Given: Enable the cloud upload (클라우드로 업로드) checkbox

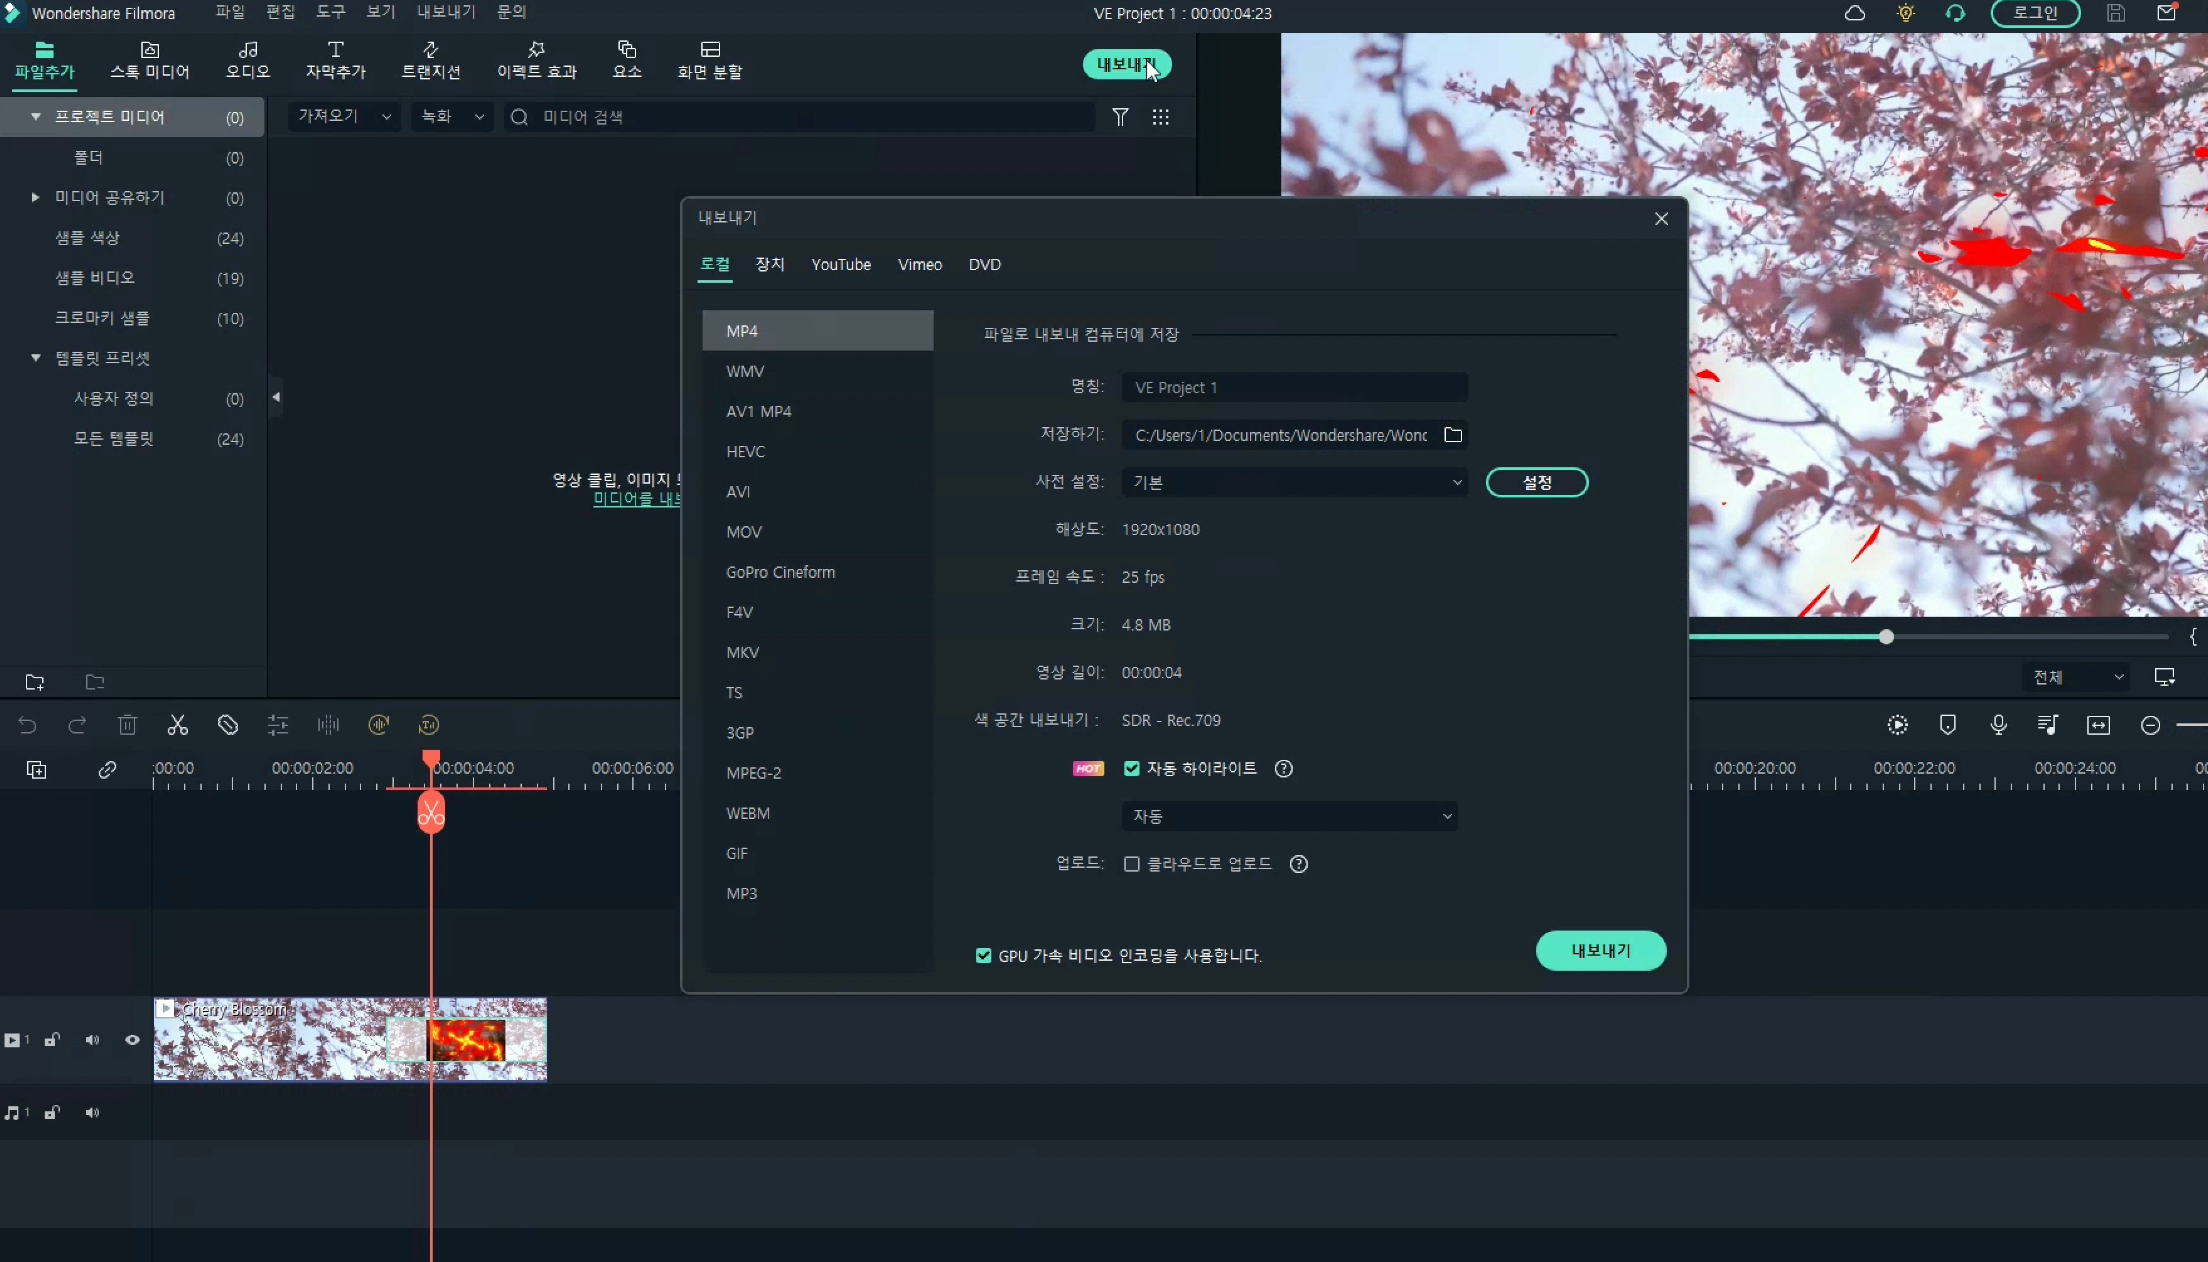Looking at the screenshot, I should (x=1132, y=864).
